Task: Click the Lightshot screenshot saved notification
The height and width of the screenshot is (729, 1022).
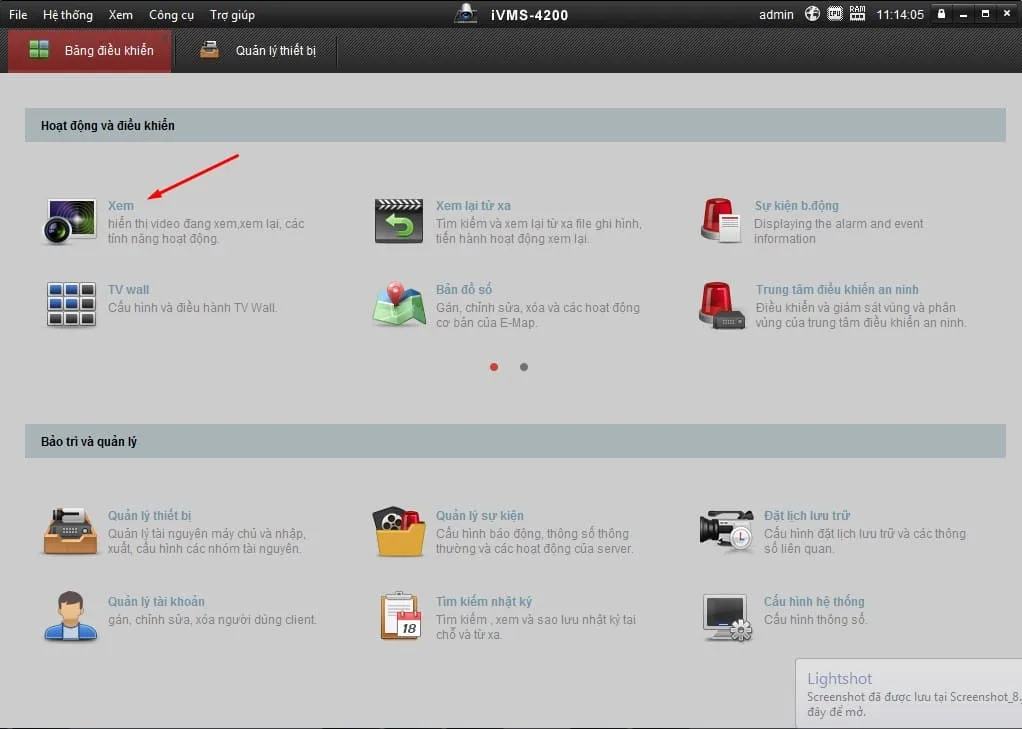Action: pyautogui.click(x=910, y=694)
